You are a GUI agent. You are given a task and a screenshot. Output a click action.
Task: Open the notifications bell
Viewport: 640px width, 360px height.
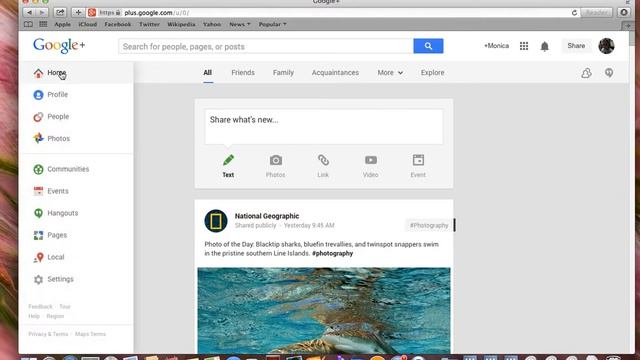[x=544, y=47]
